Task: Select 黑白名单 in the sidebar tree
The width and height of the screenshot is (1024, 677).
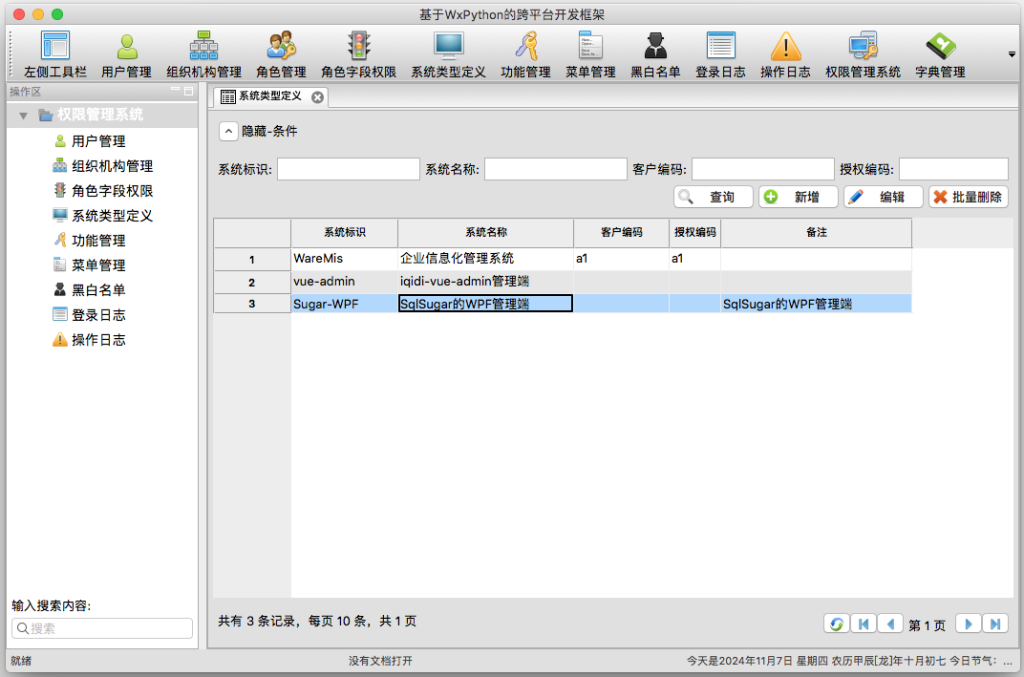Action: [x=98, y=290]
